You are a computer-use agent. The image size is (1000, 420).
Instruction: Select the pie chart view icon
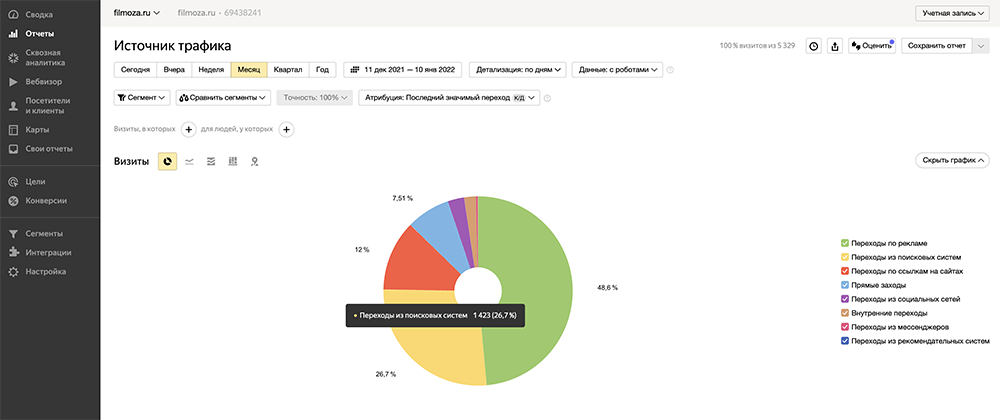[168, 161]
